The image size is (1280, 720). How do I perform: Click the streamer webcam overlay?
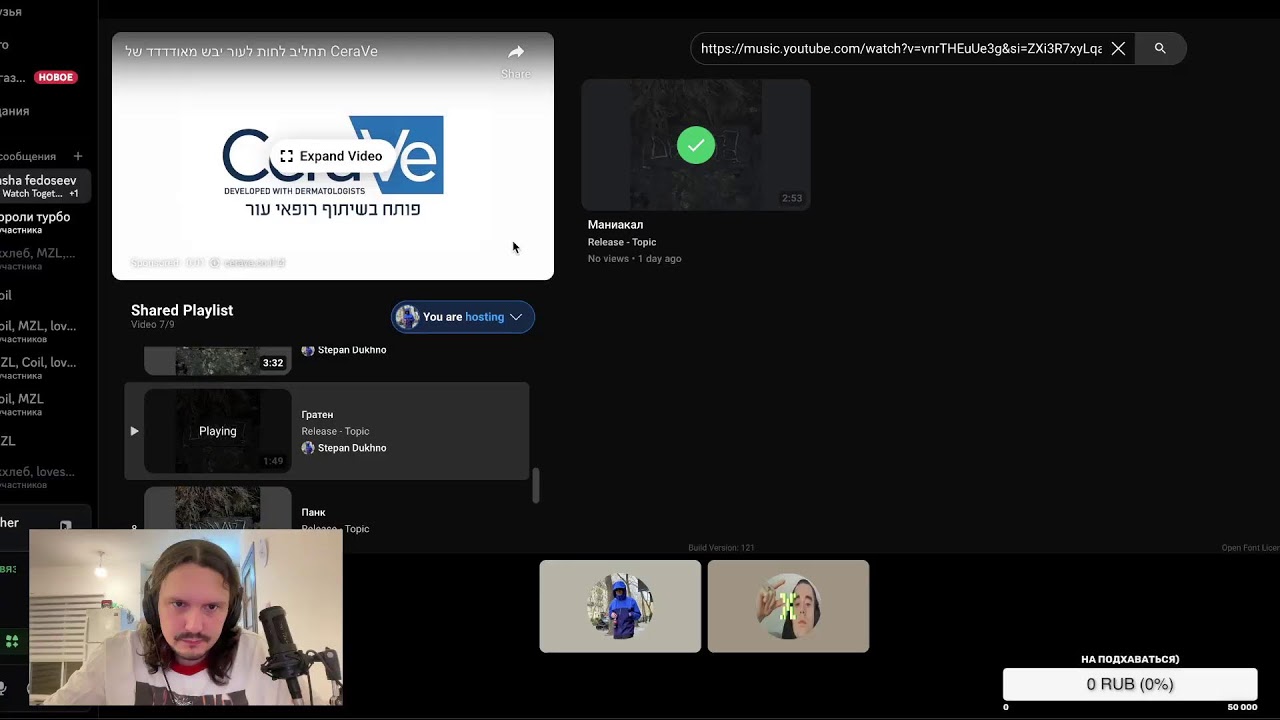186,617
